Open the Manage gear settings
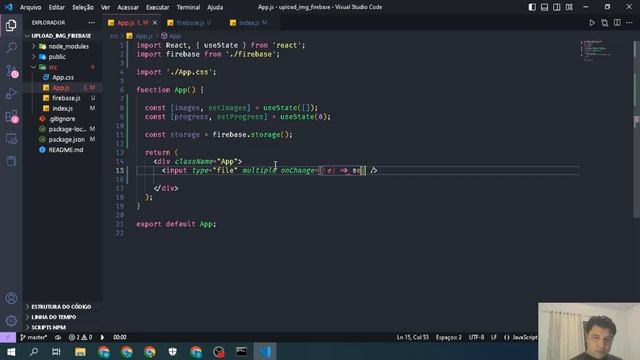The width and height of the screenshot is (640, 360). pyautogui.click(x=11, y=320)
